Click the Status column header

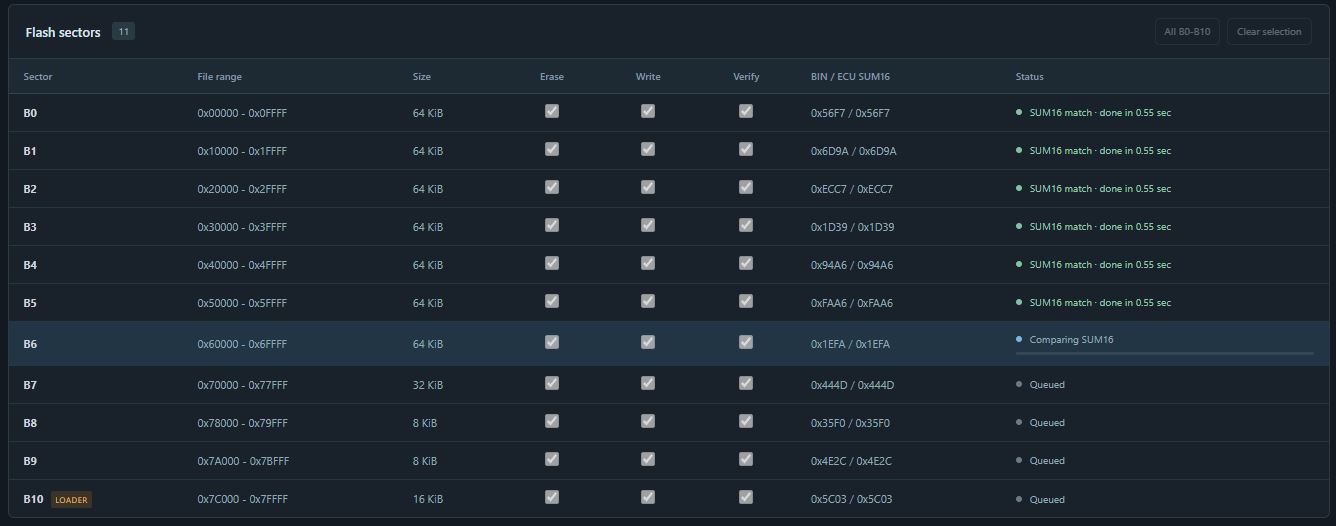(x=1030, y=77)
